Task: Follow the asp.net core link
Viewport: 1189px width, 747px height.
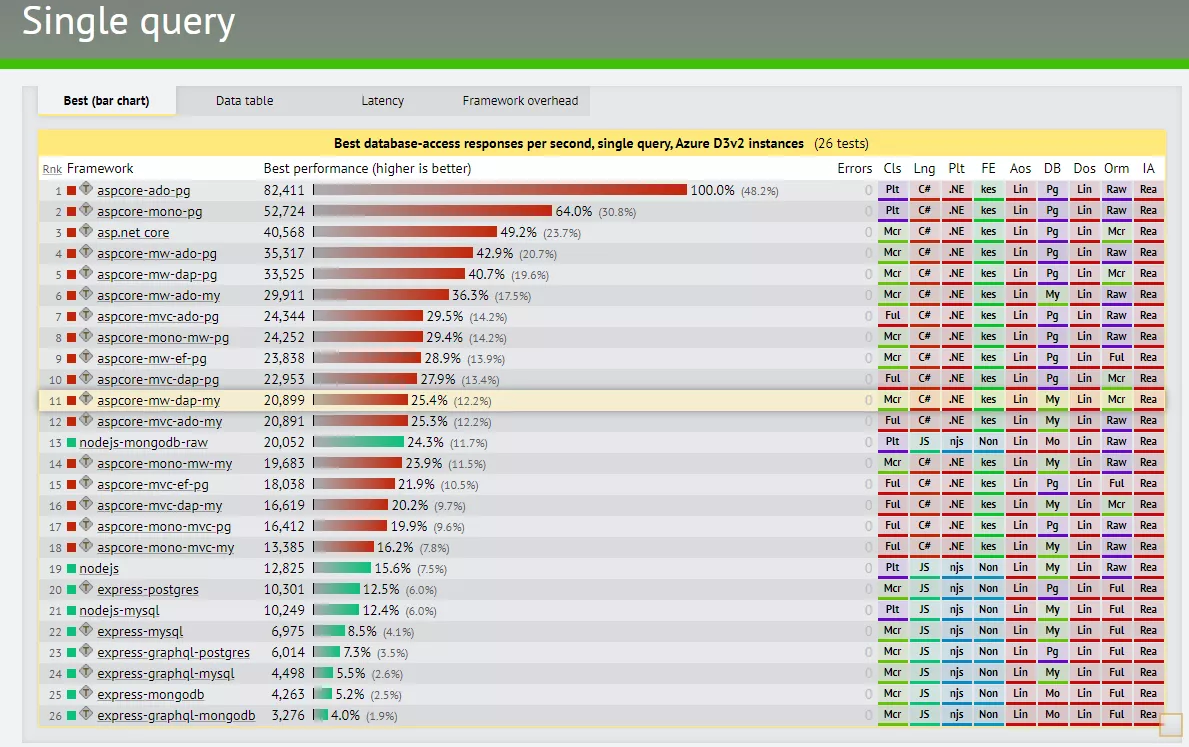Action: click(x=133, y=233)
